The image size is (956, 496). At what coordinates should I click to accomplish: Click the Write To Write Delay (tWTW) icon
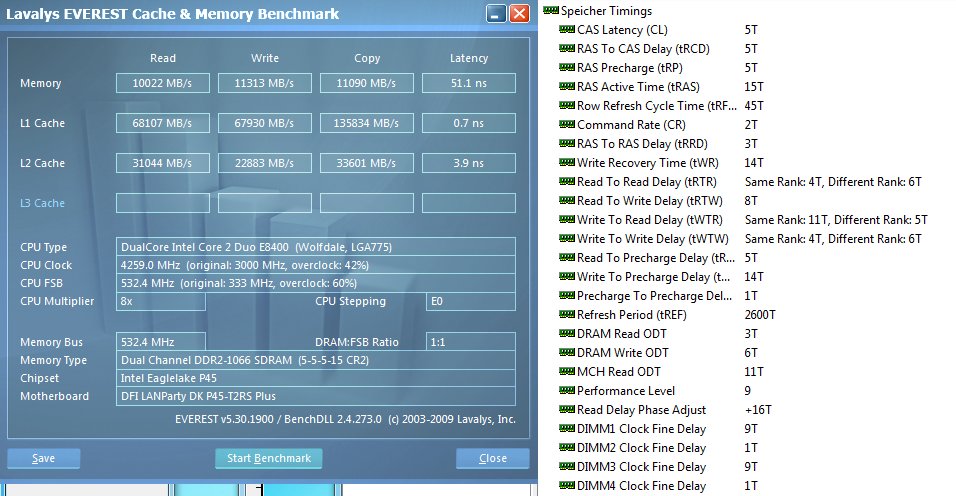[567, 238]
